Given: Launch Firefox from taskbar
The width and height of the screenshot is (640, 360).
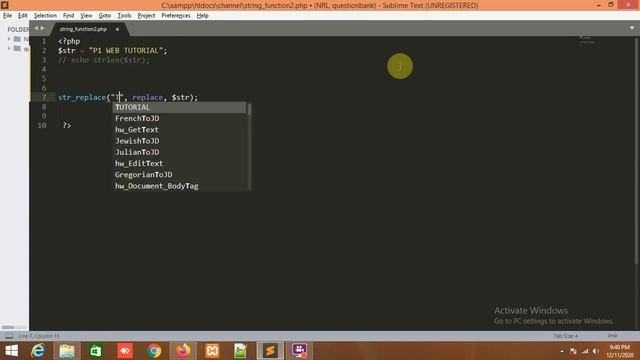Looking at the screenshot, I should 183,351.
